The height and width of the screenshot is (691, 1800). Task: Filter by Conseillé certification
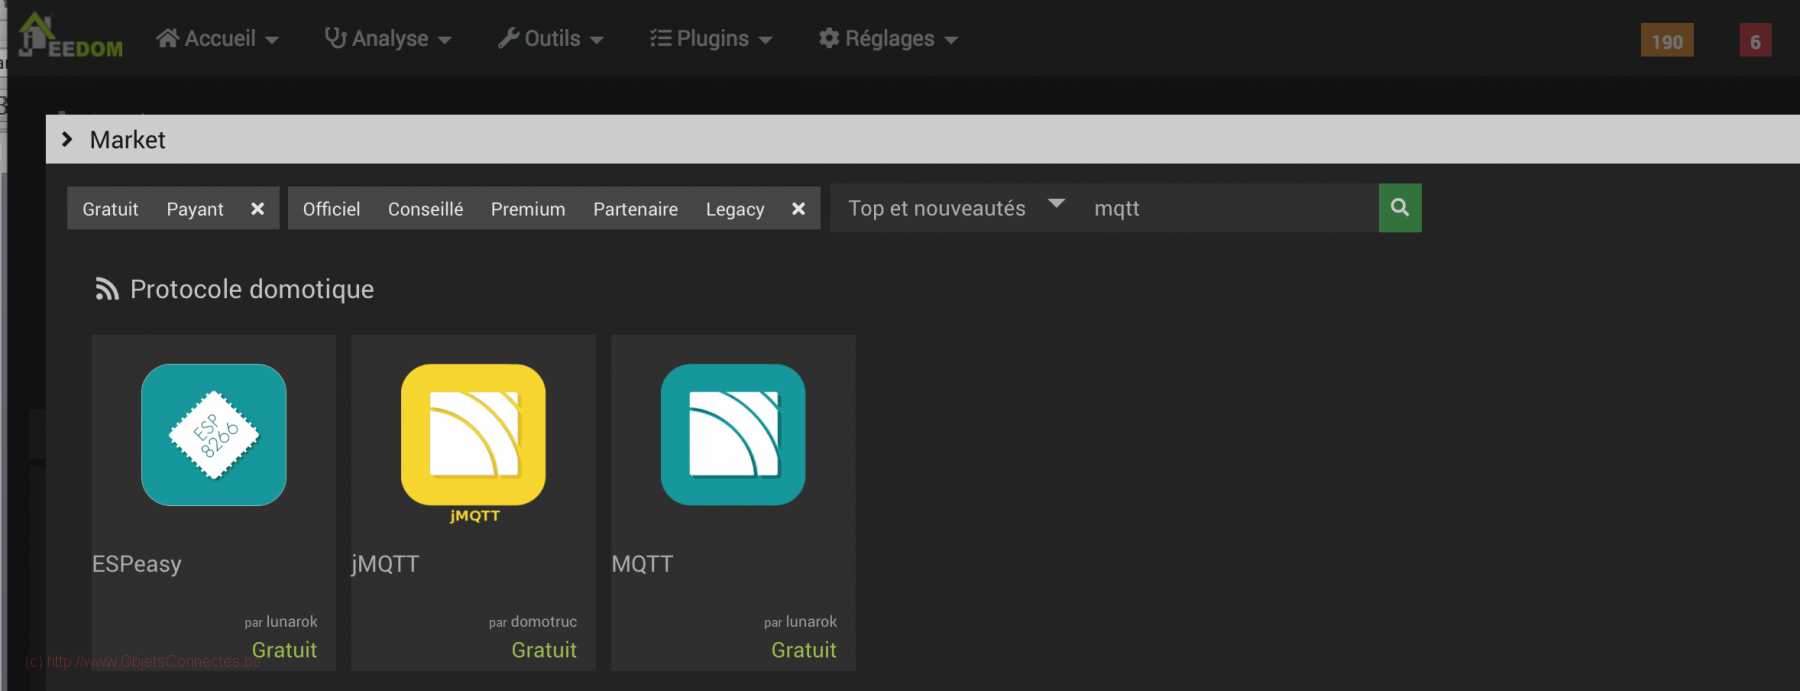pyautogui.click(x=425, y=209)
